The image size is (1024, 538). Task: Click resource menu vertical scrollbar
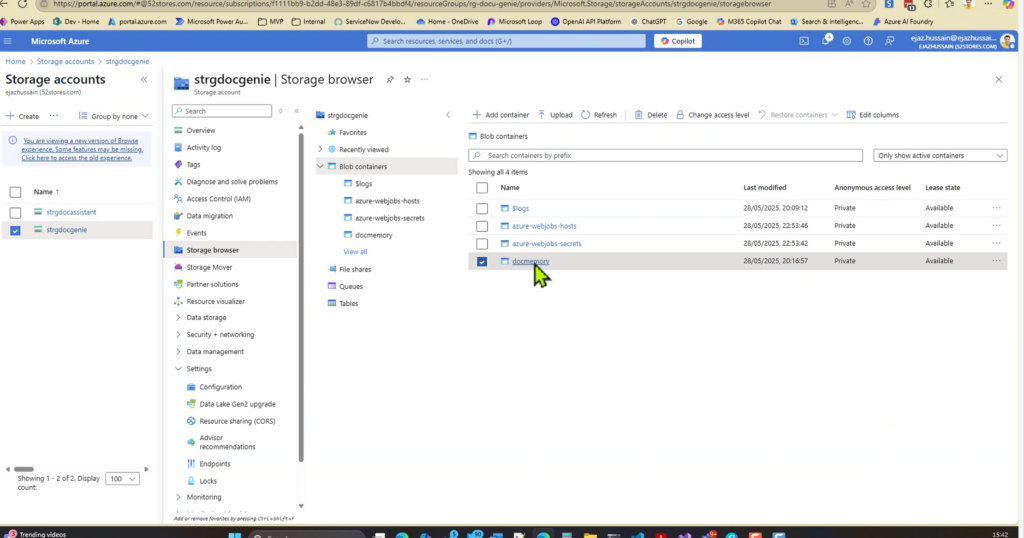tap(301, 297)
